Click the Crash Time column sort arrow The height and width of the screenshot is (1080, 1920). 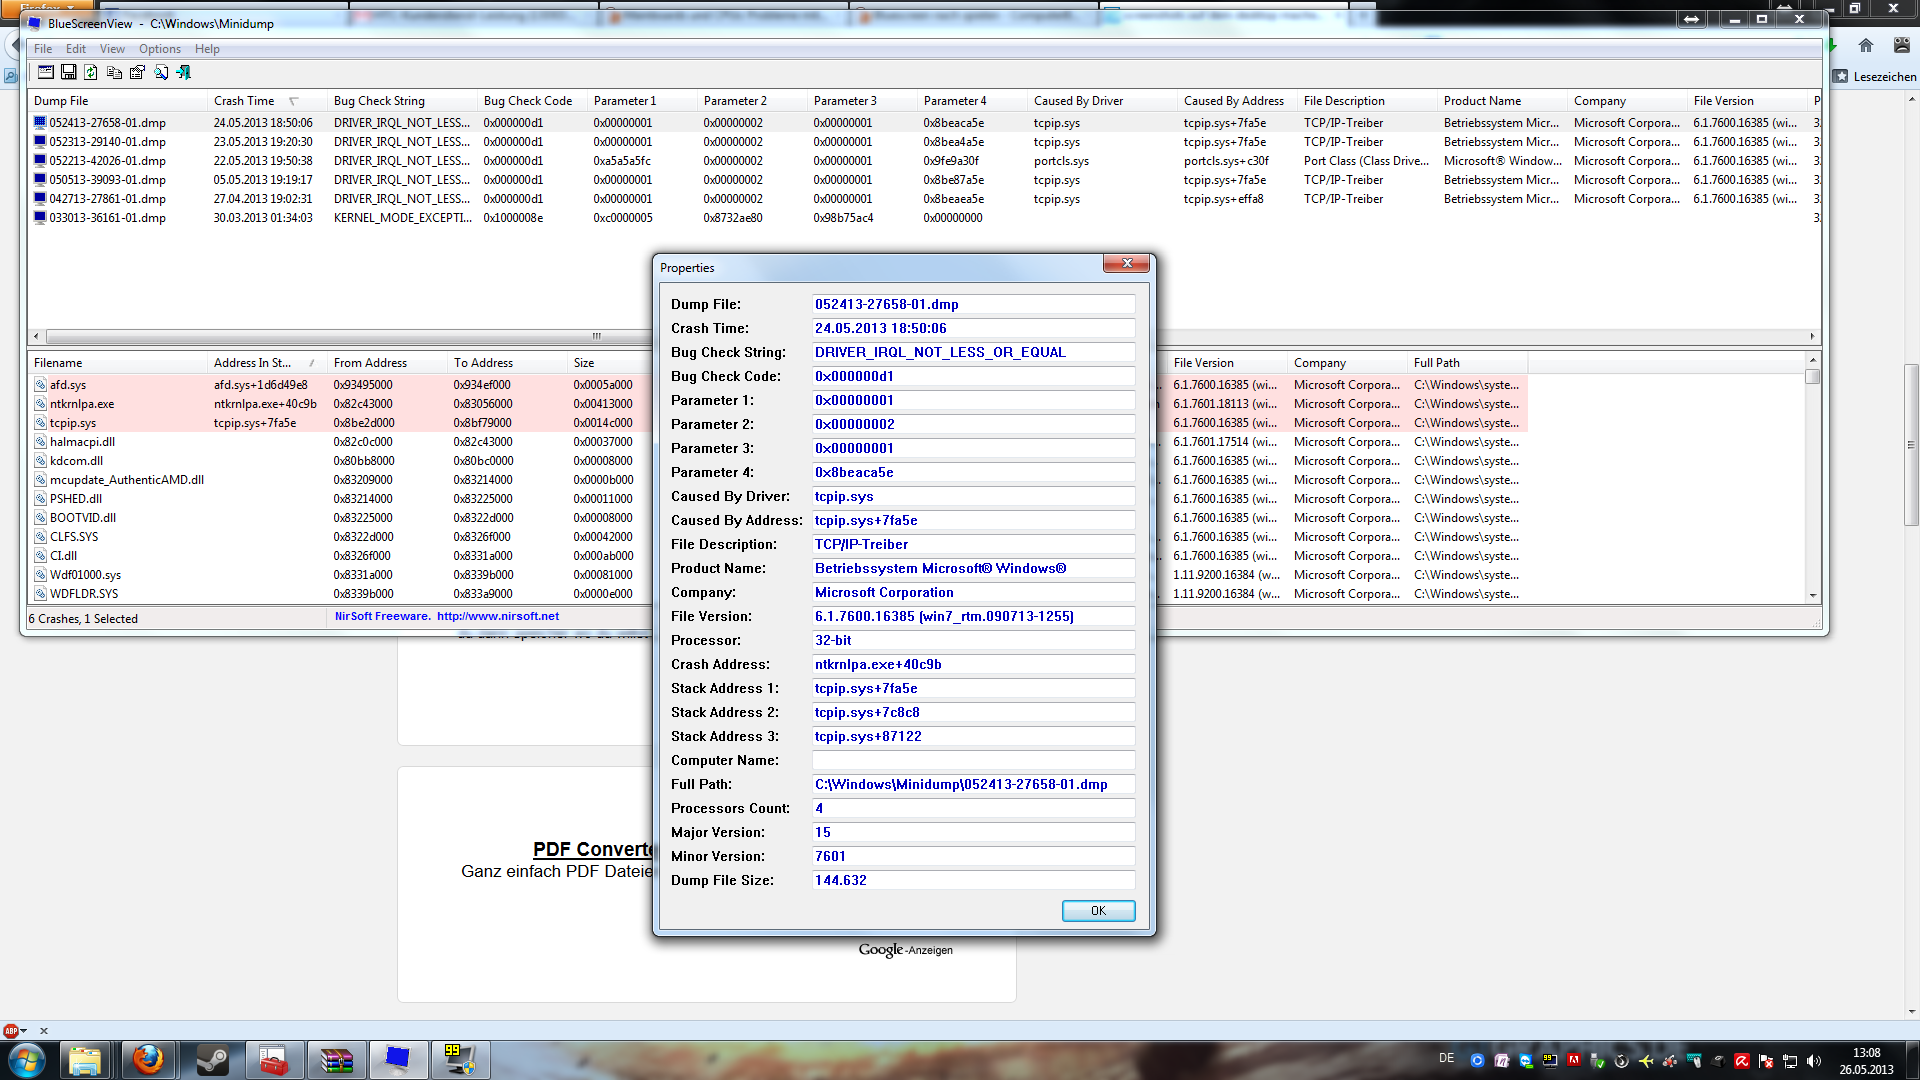tap(294, 101)
